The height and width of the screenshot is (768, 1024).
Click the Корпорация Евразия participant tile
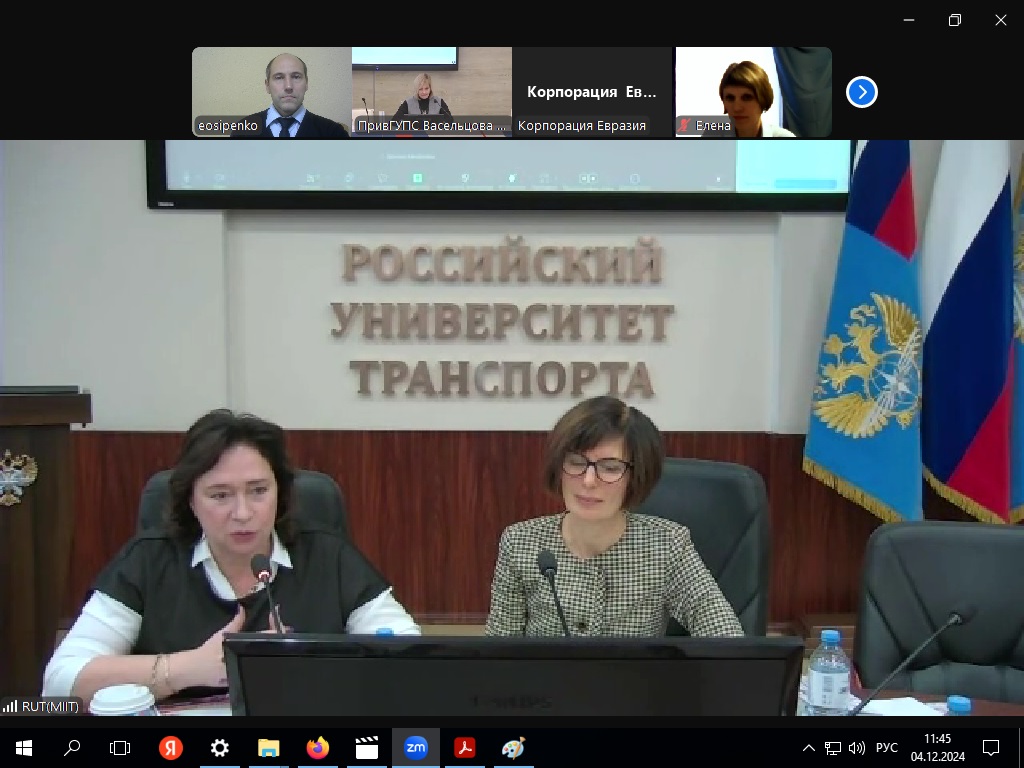point(591,91)
